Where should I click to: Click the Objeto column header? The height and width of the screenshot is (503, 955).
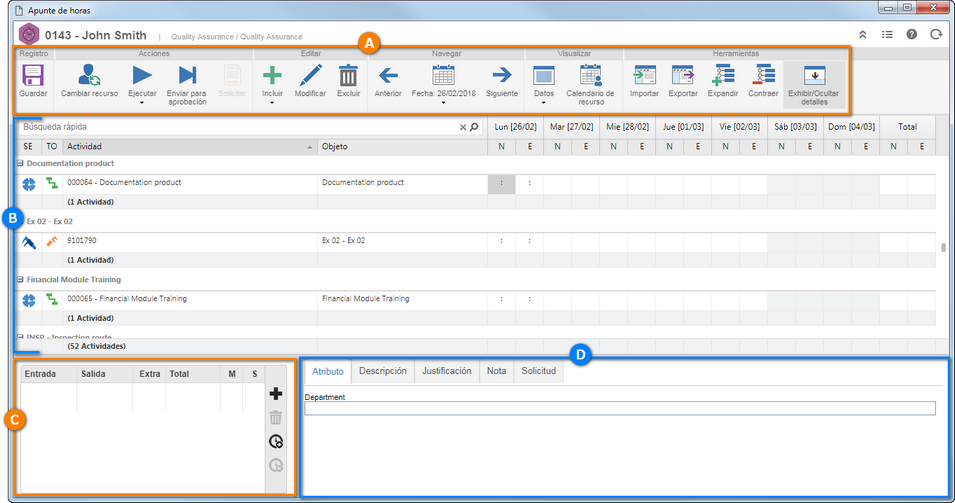402,147
